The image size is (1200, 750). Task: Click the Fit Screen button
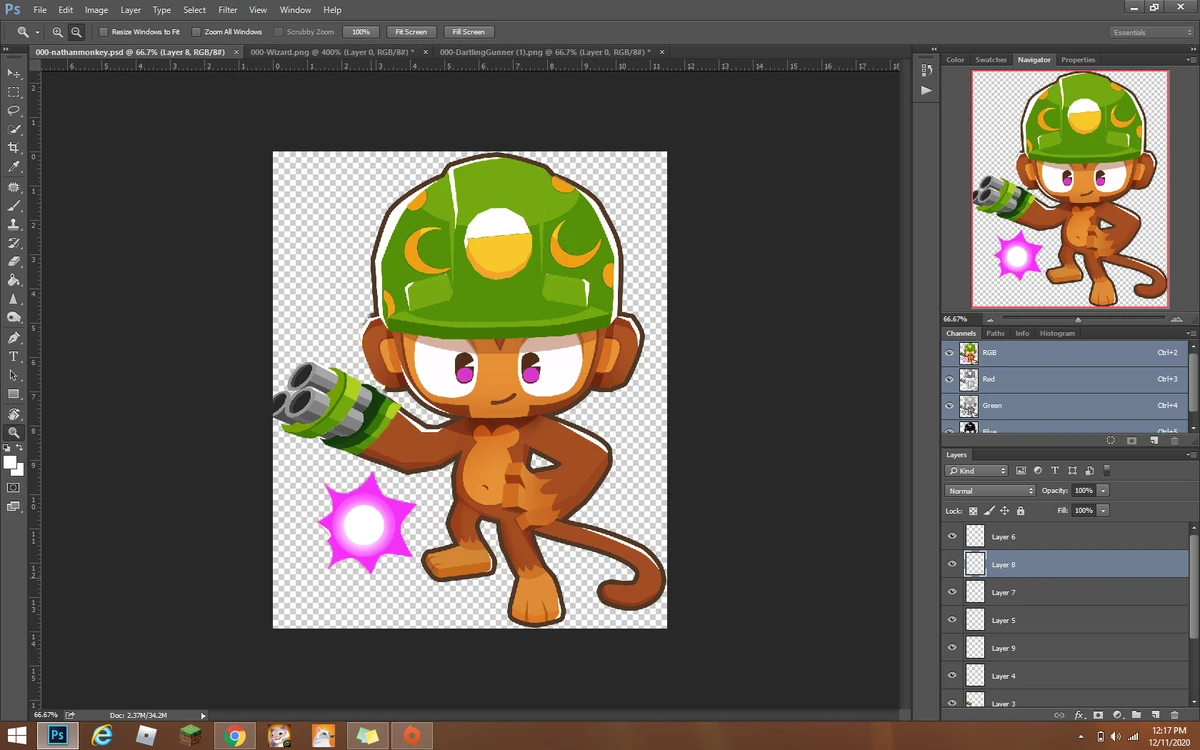click(x=410, y=31)
